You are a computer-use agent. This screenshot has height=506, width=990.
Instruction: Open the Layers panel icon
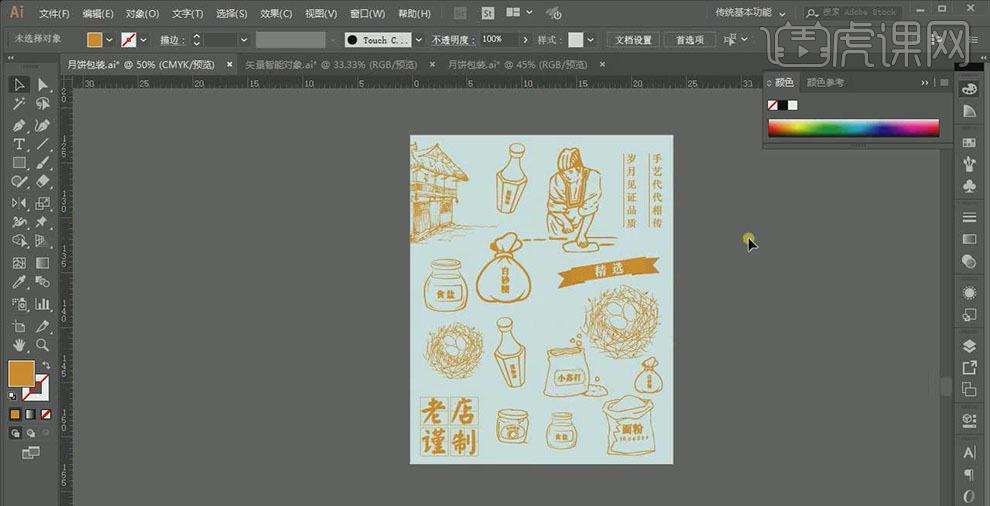(x=968, y=345)
